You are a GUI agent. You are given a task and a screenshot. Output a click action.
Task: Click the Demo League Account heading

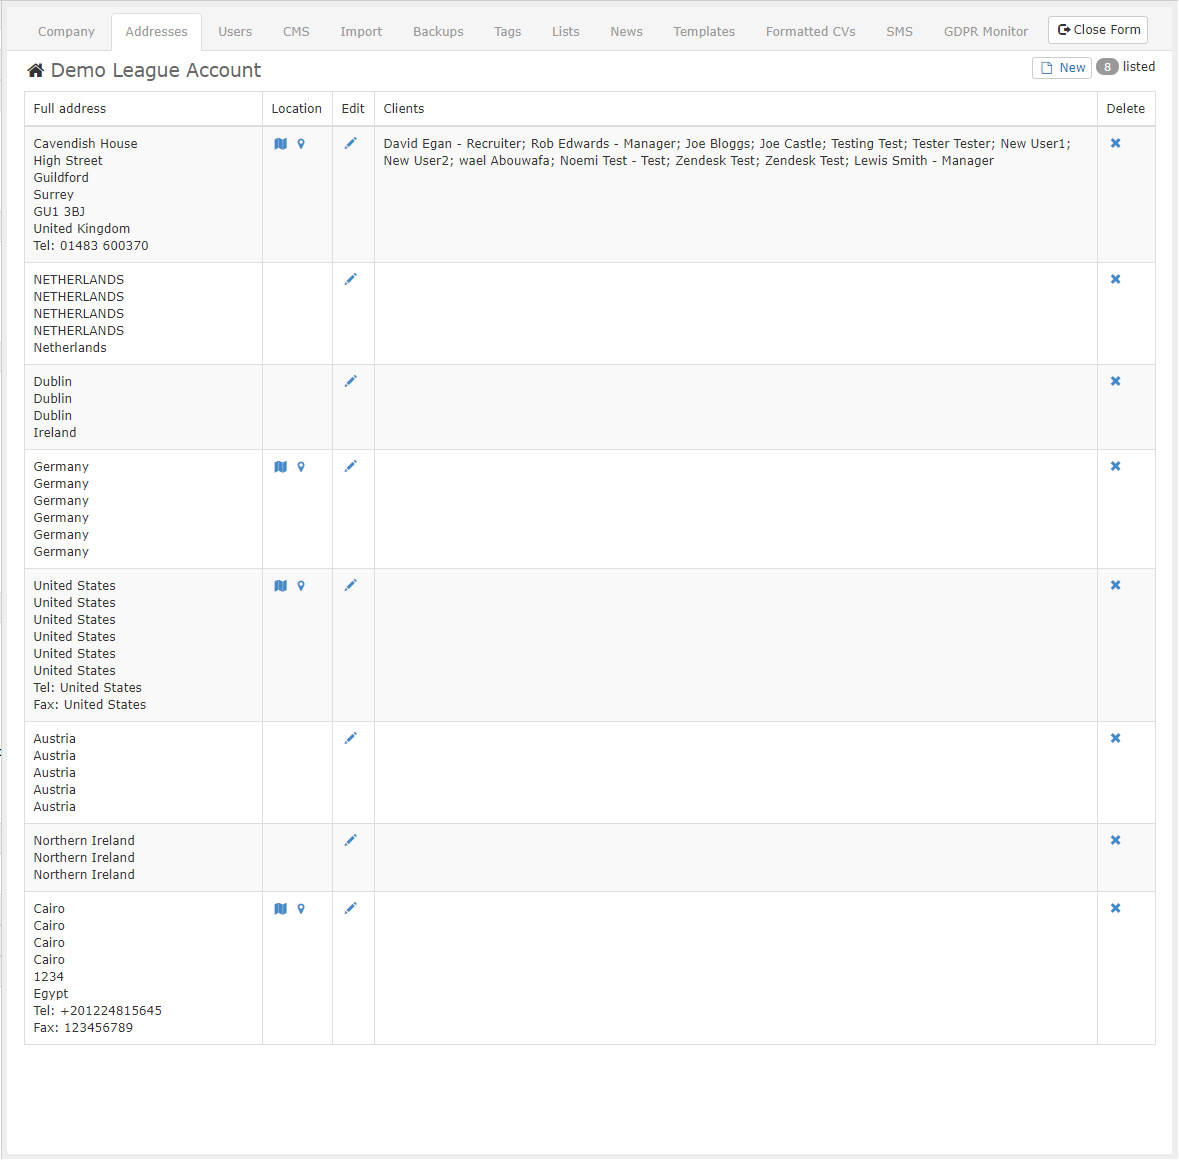[x=156, y=71]
